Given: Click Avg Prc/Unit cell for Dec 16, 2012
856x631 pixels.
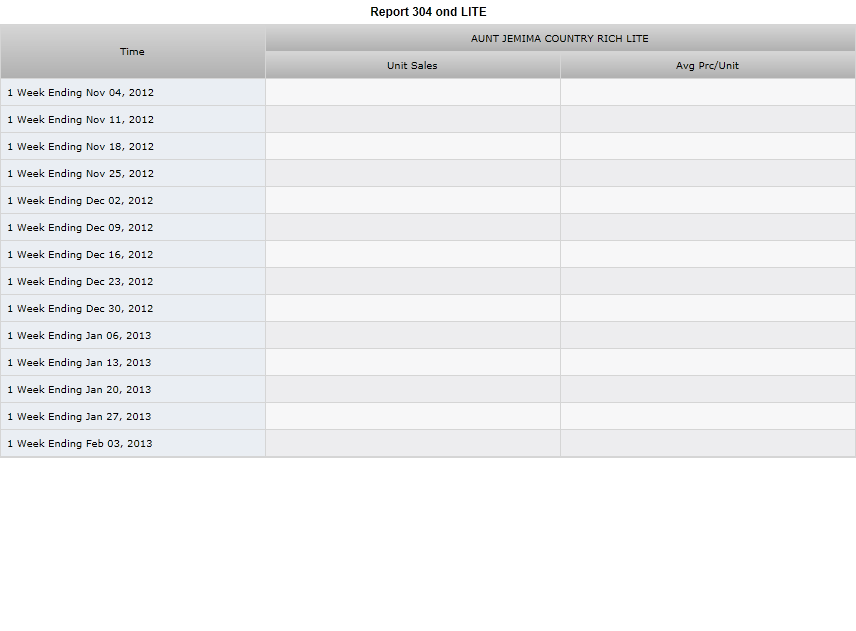Looking at the screenshot, I should click(x=708, y=254).
